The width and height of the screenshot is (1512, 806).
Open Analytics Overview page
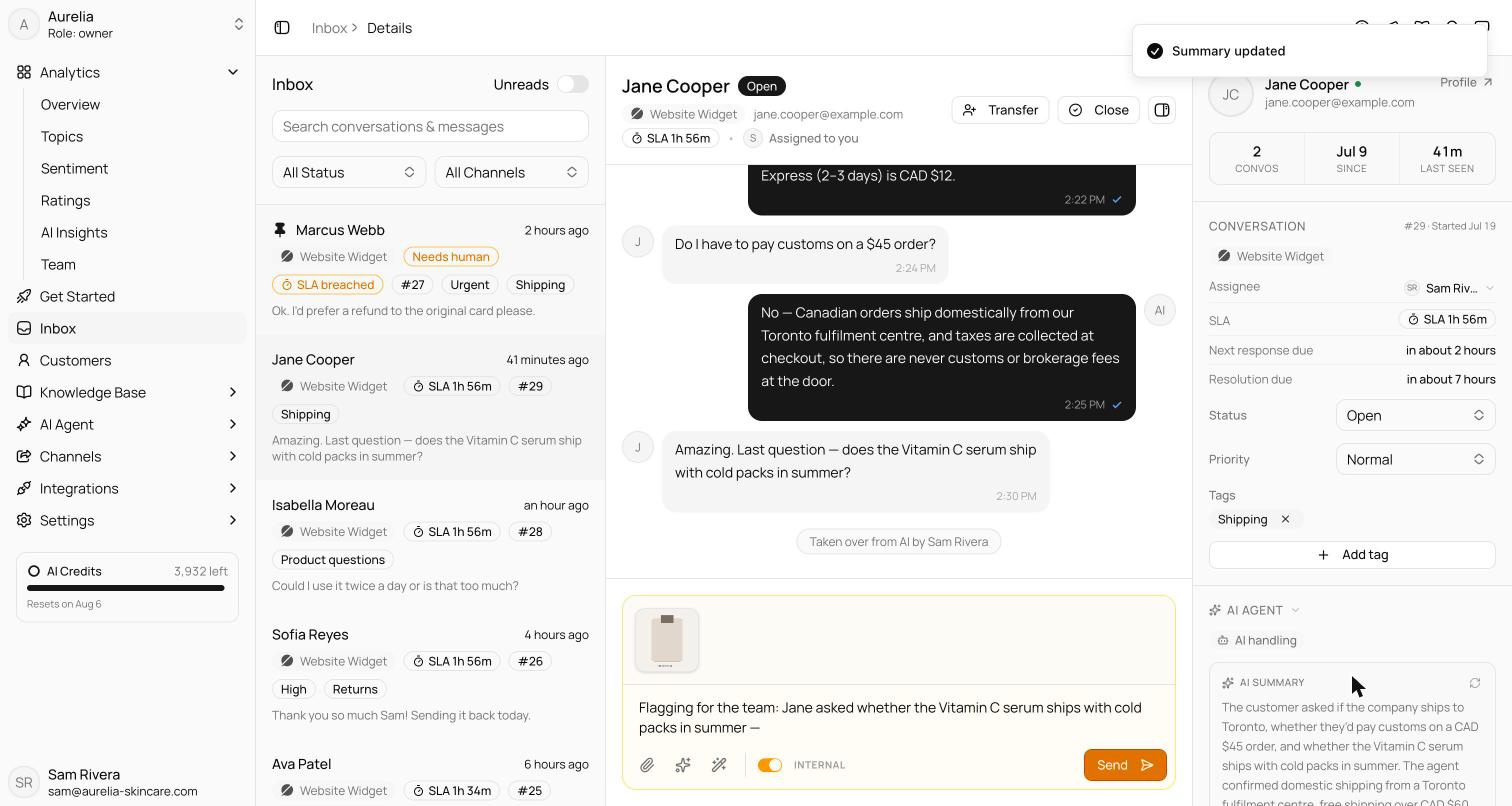click(70, 104)
